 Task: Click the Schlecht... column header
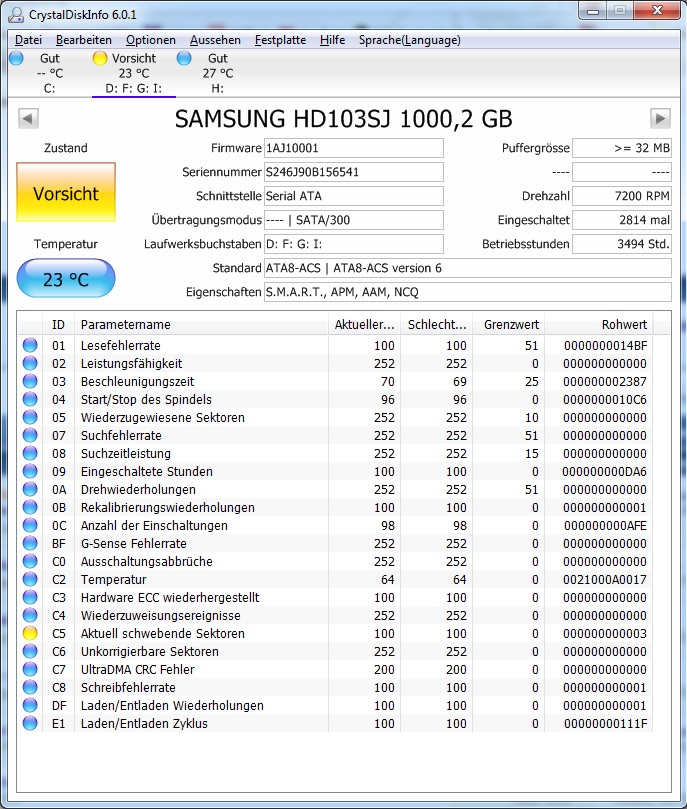(437, 325)
